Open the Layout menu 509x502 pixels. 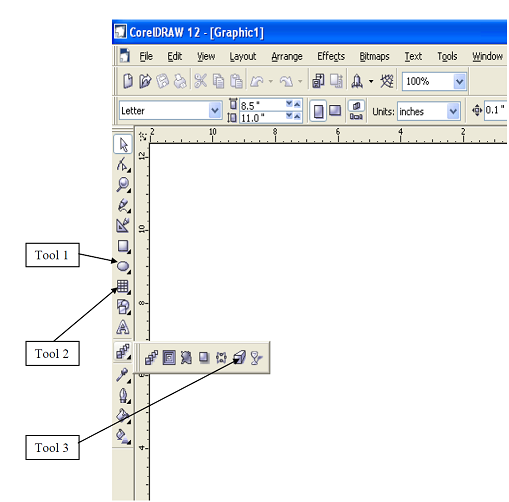pos(243,57)
